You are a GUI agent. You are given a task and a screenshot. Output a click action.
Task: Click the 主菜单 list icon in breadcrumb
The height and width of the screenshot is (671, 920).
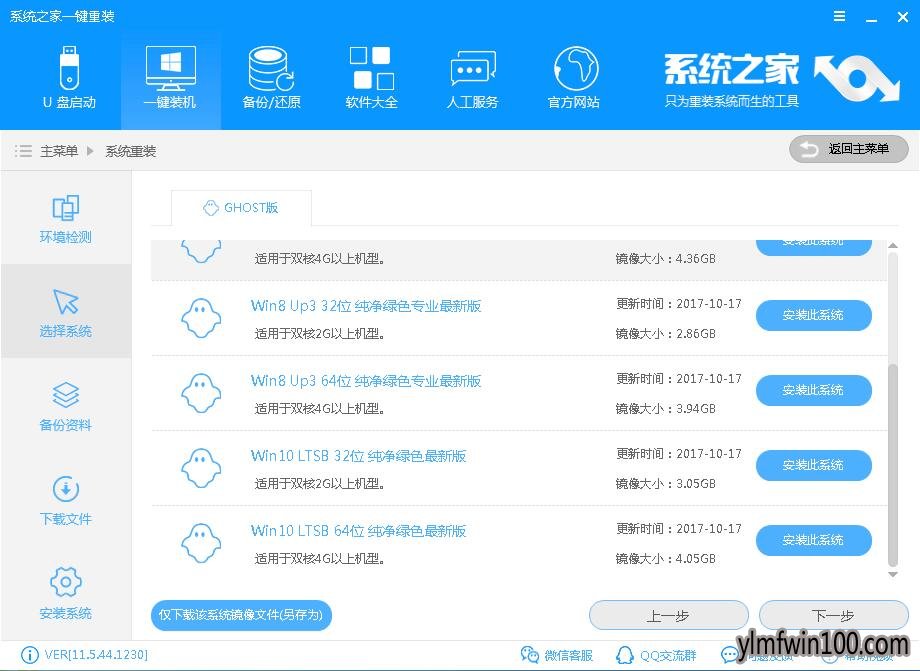pos(23,151)
